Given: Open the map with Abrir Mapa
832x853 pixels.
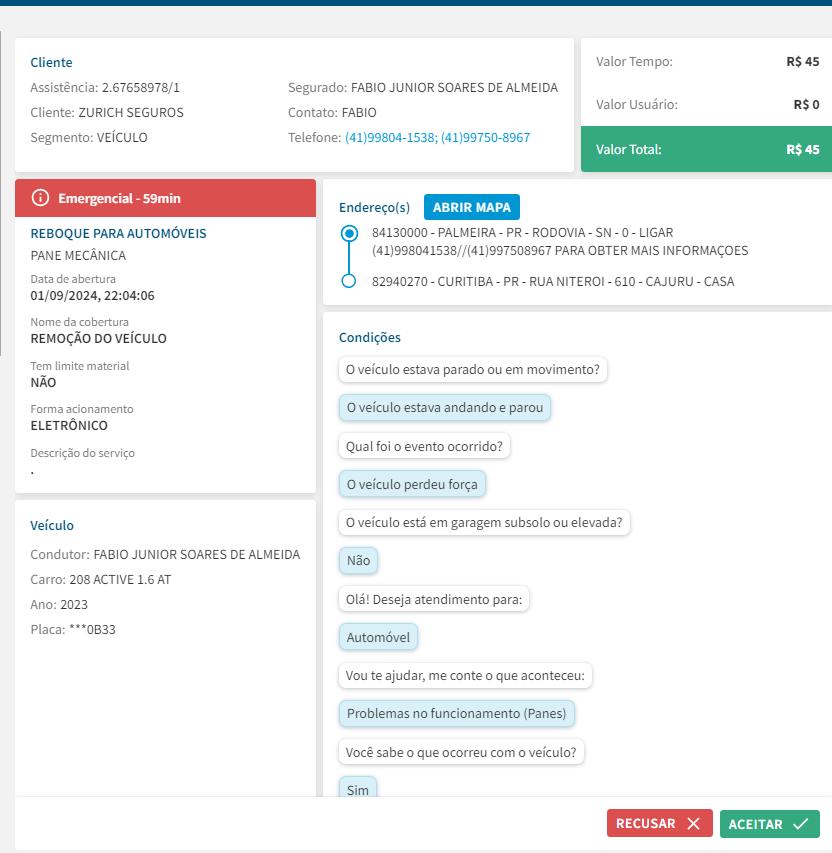Looking at the screenshot, I should (x=471, y=207).
